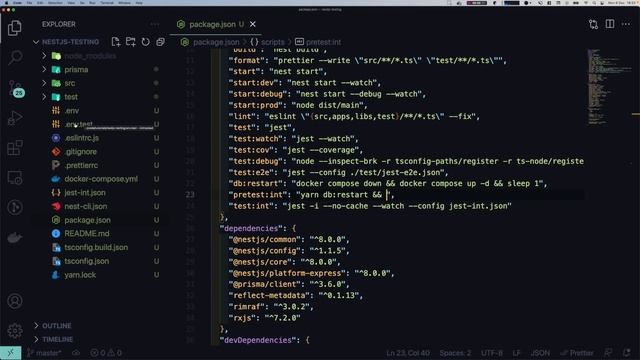640x360 pixels.
Task: Open editor more actions ellipsis
Action: pyautogui.click(x=626, y=24)
